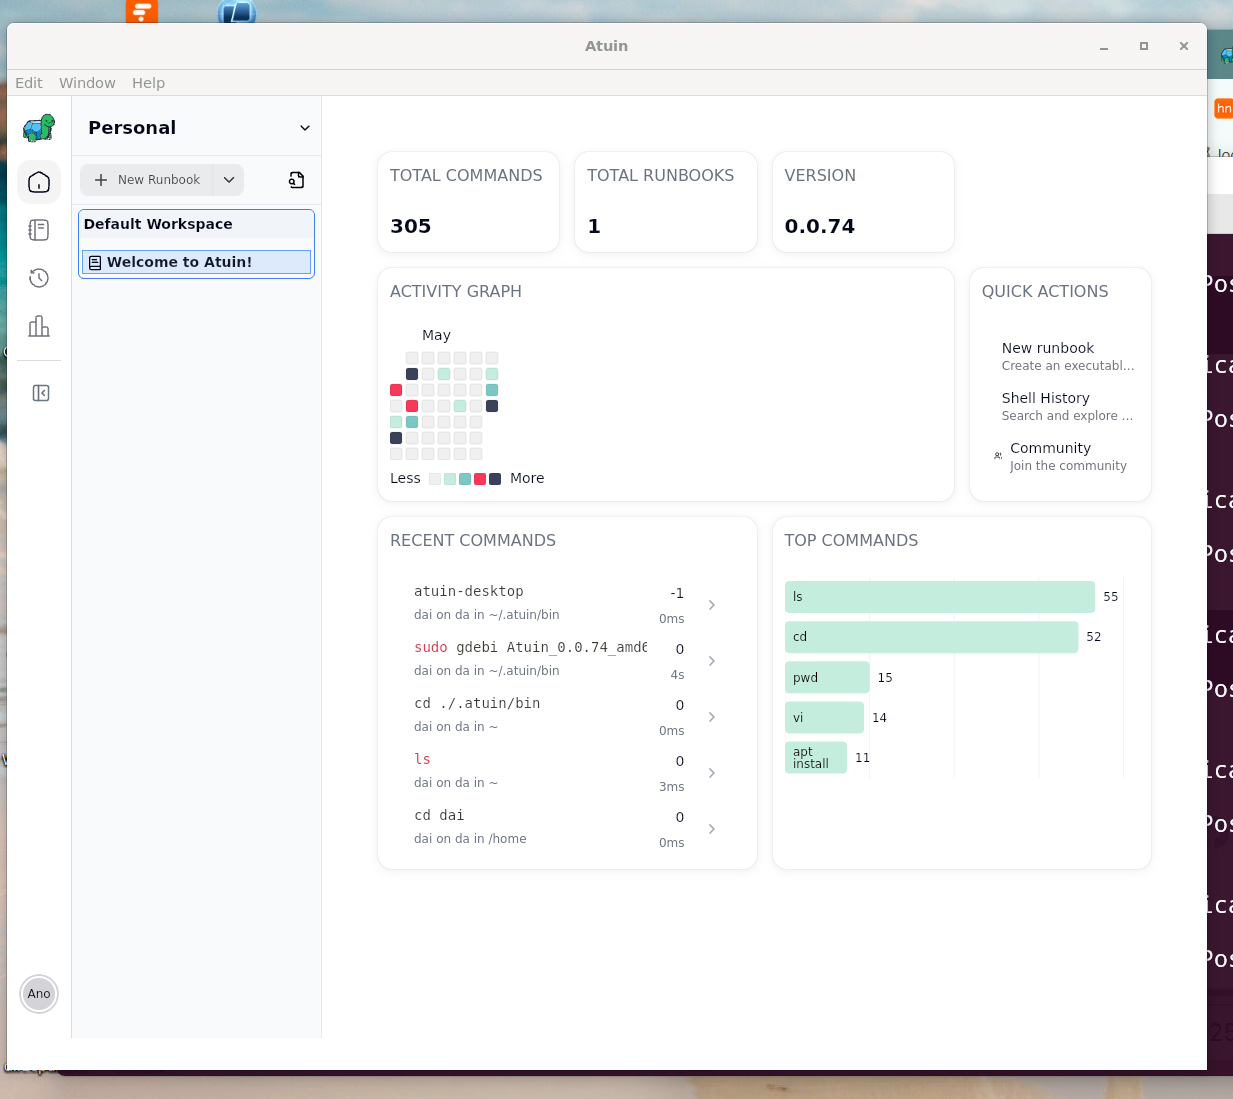Click the blue app icon on the desktop
The width and height of the screenshot is (1233, 1099).
[x=237, y=11]
